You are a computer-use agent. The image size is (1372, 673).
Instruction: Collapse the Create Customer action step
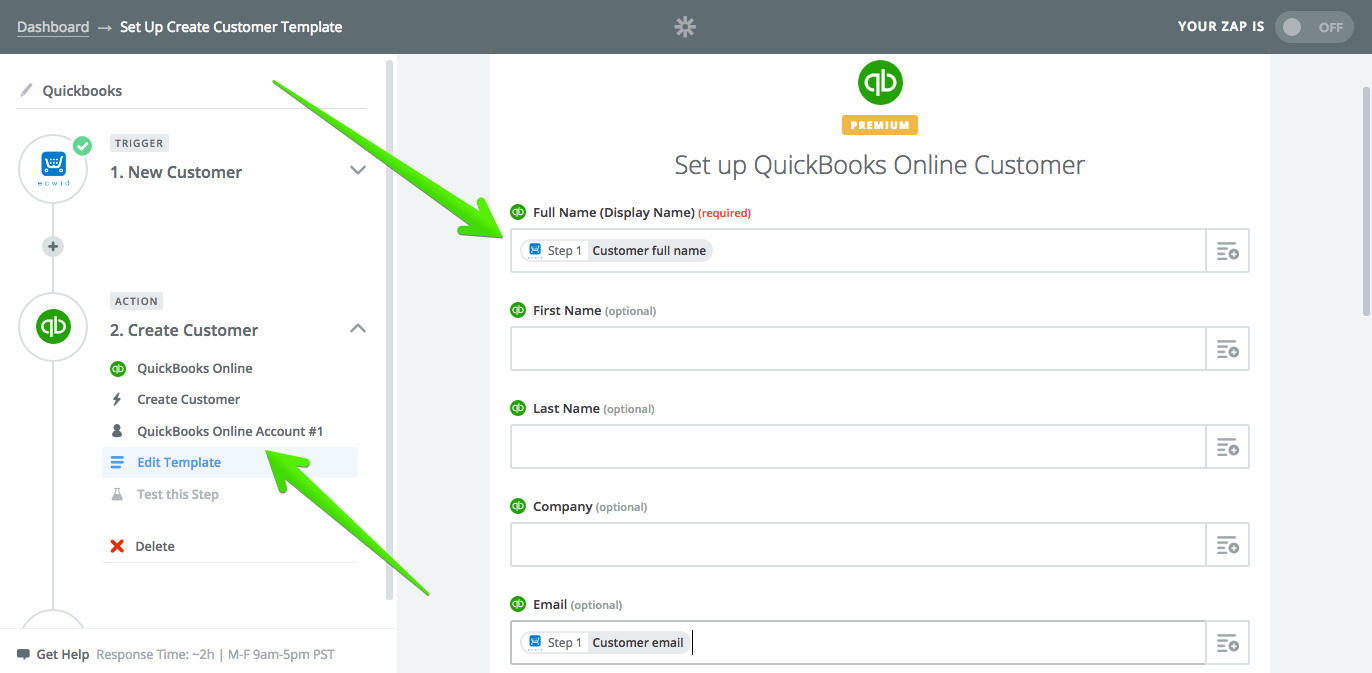point(357,328)
